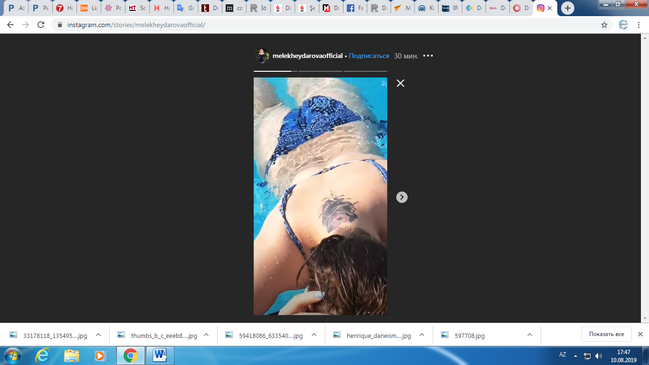Image resolution: width=649 pixels, height=365 pixels.
Task: Go to the next story with arrow
Action: tap(401, 197)
